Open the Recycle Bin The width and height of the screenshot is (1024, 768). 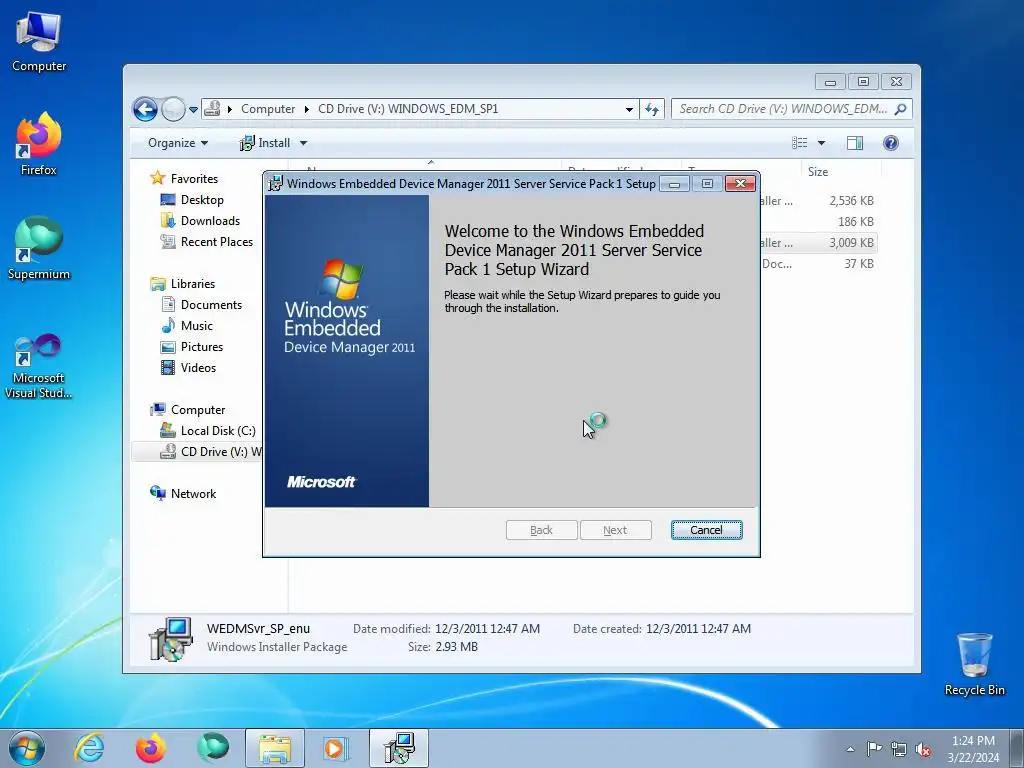point(974,664)
